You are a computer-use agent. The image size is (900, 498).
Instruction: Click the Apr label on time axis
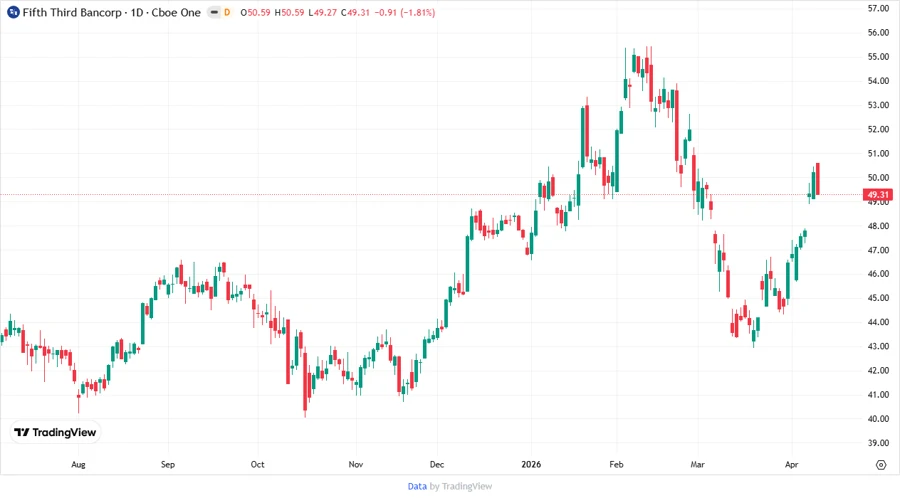click(x=792, y=464)
